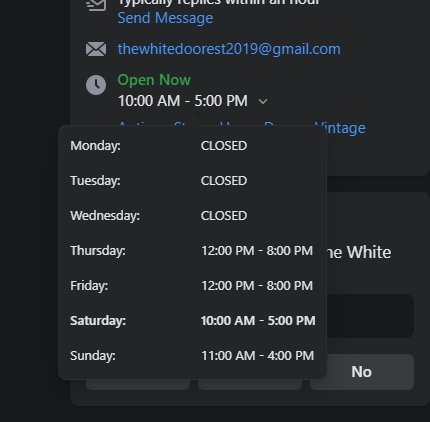Click the envelope email icon
Image resolution: width=430 pixels, height=422 pixels.
pyautogui.click(x=96, y=49)
